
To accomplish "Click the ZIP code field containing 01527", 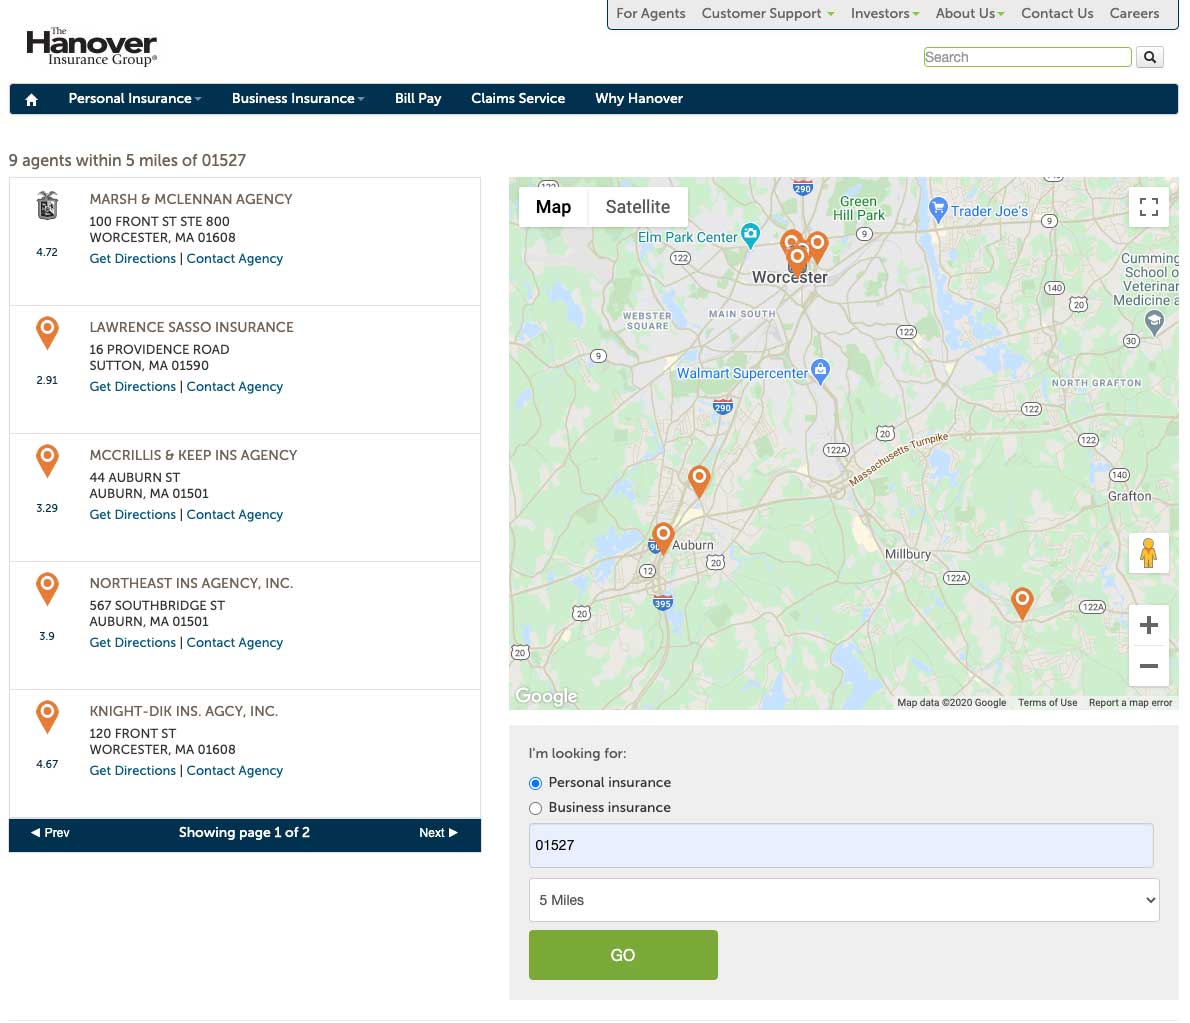I will (x=841, y=845).
